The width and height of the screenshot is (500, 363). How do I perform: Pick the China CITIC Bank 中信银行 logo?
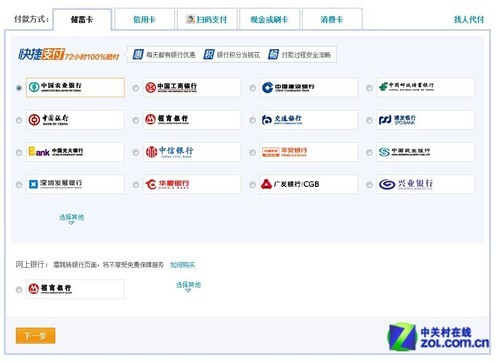coord(192,152)
